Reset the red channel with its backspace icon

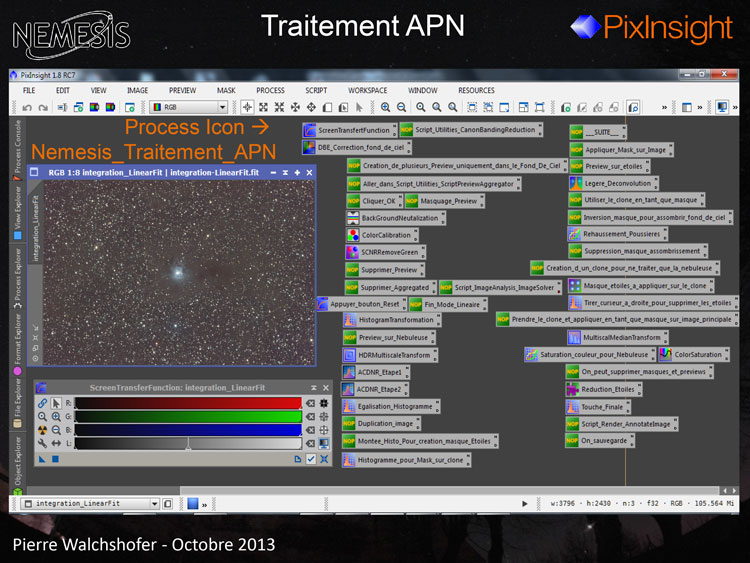click(x=310, y=403)
